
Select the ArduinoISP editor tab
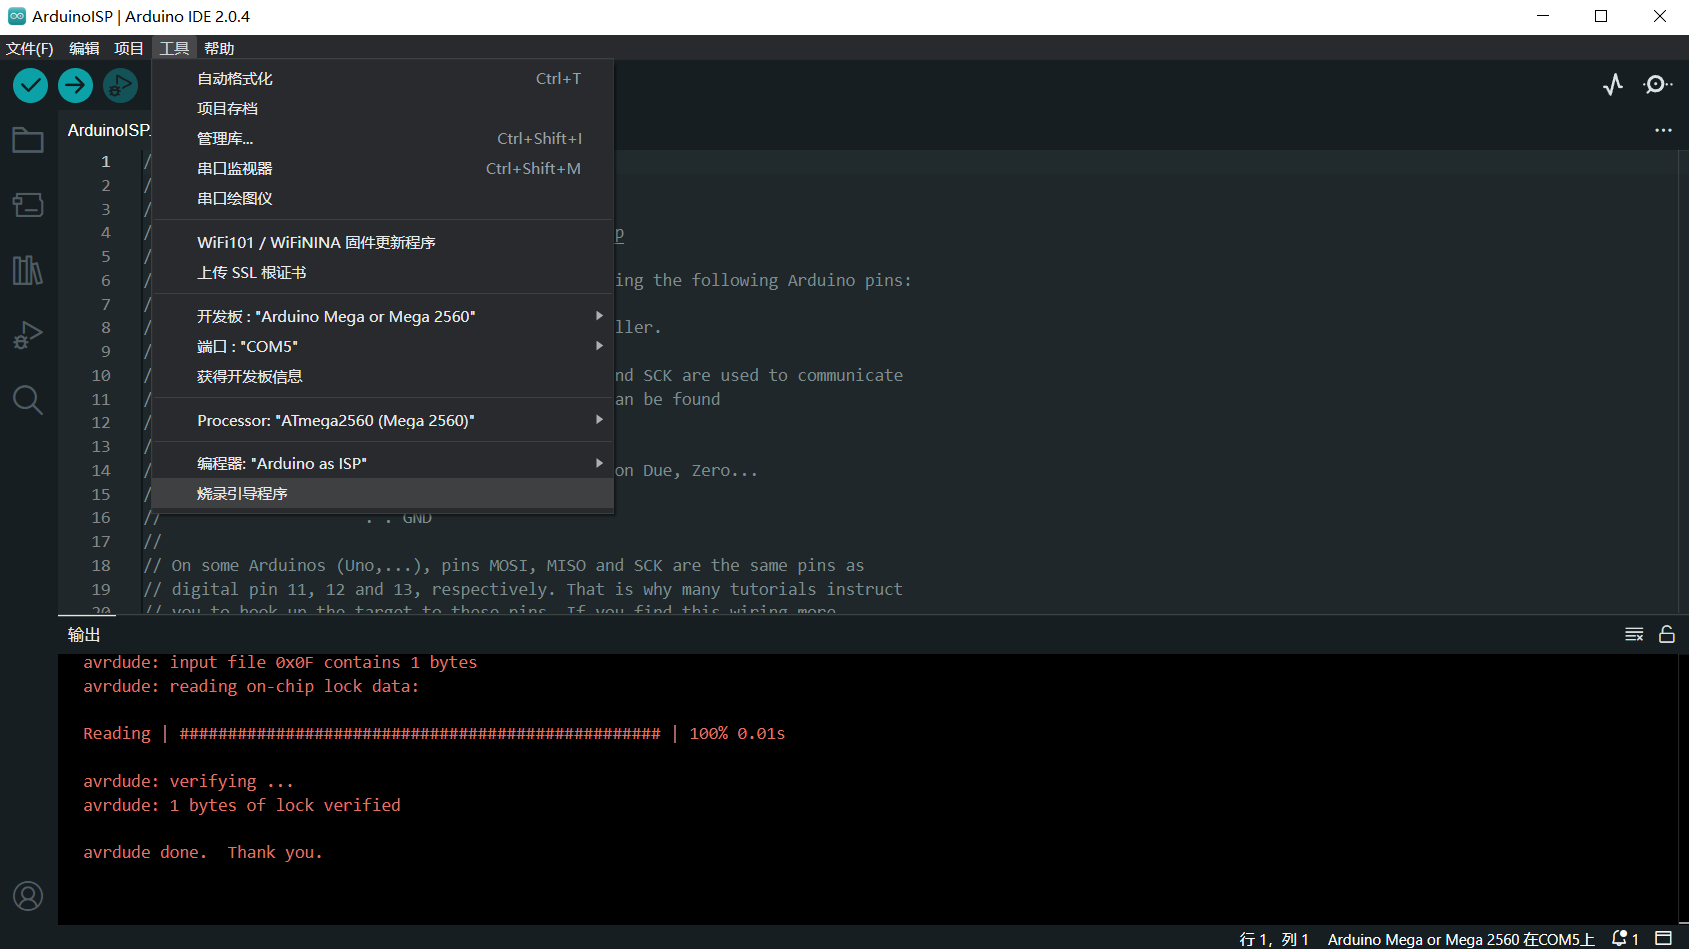pos(109,130)
